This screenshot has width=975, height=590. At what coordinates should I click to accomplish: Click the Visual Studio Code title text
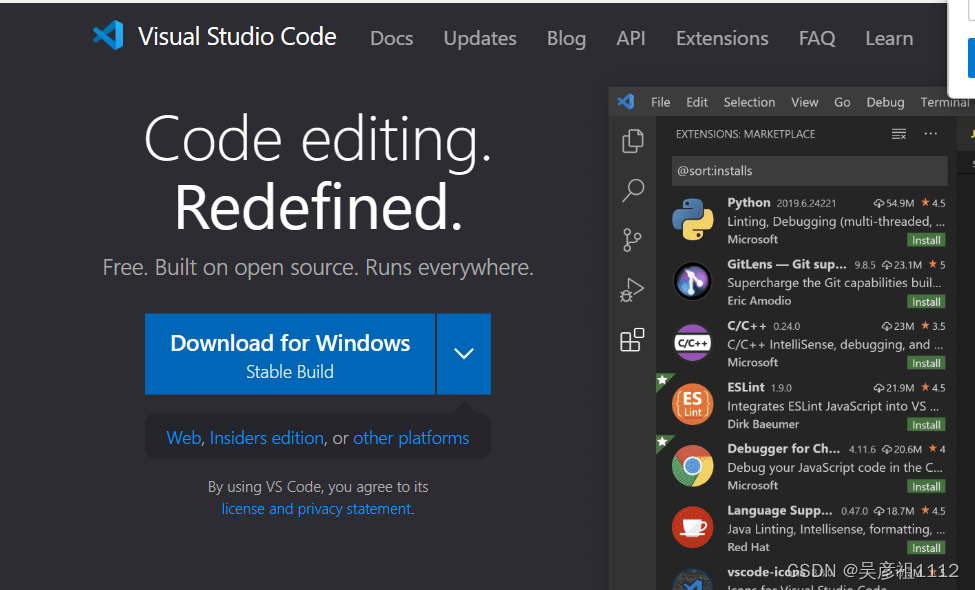[x=237, y=36]
